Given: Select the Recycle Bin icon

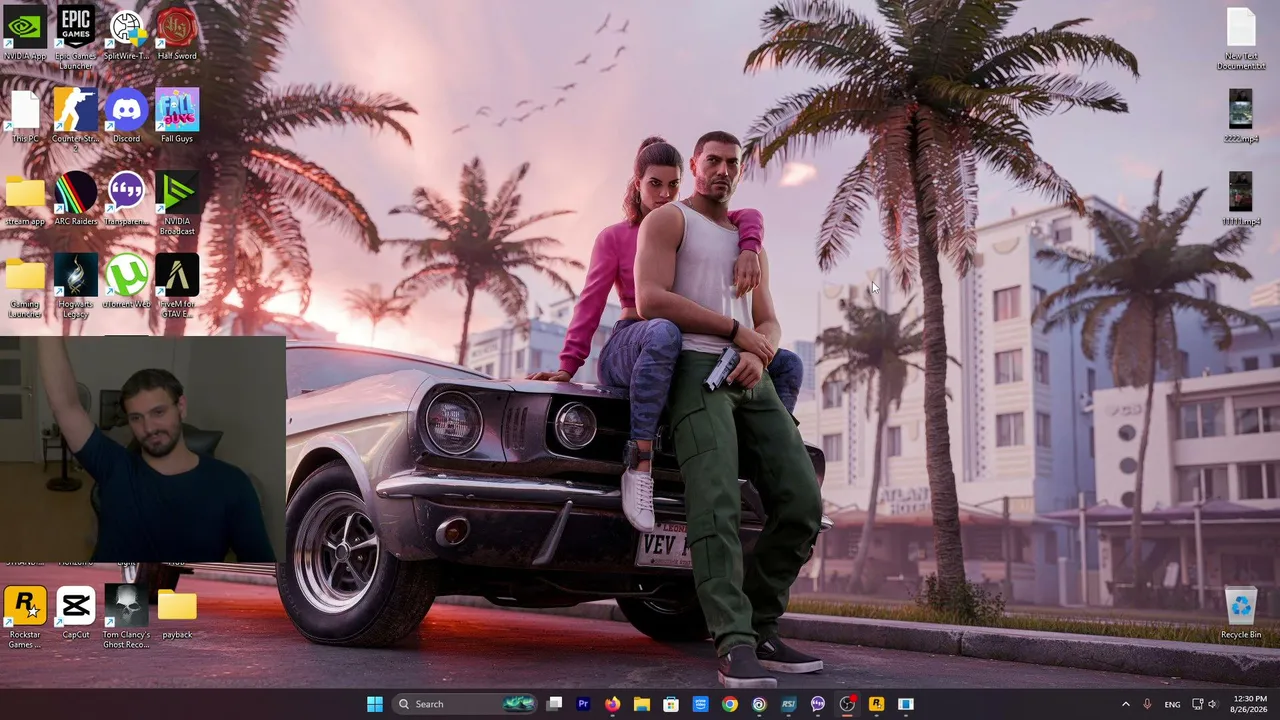Looking at the screenshot, I should pyautogui.click(x=1241, y=614).
